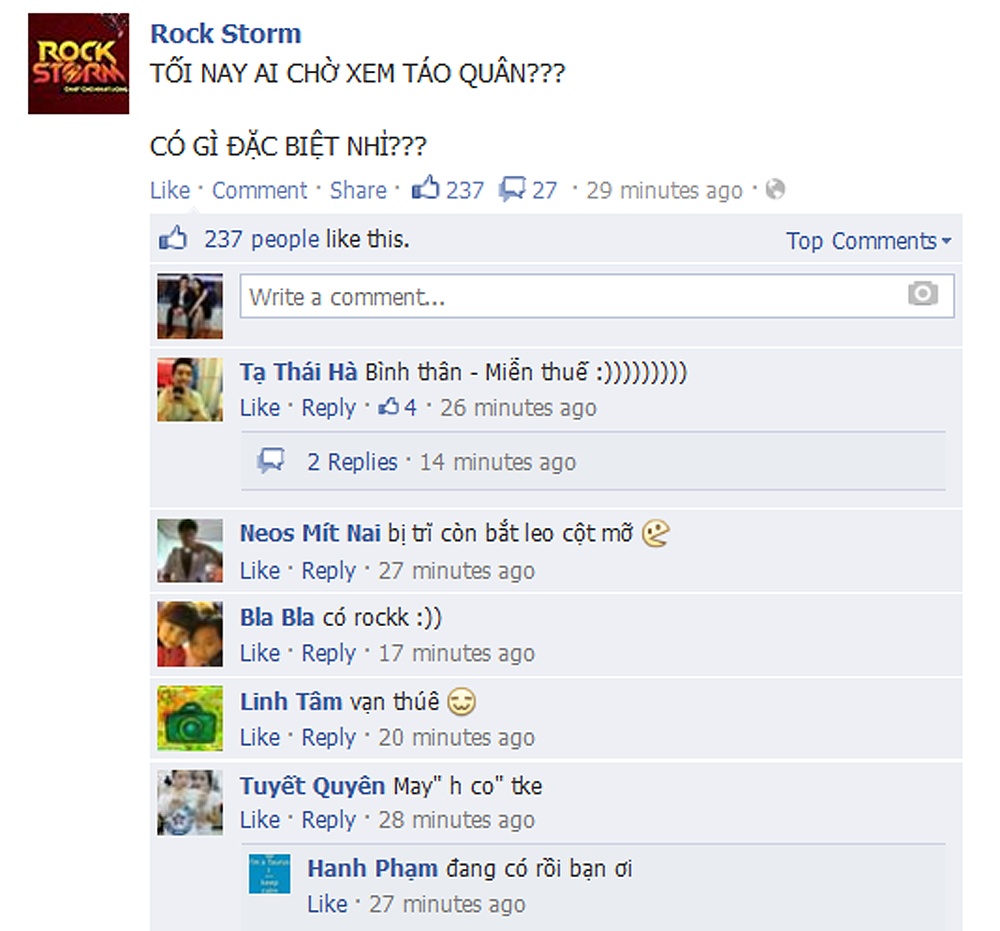Click the reply bubble icon beside 2 Replies
This screenshot has height=931, width=1000.
271,460
